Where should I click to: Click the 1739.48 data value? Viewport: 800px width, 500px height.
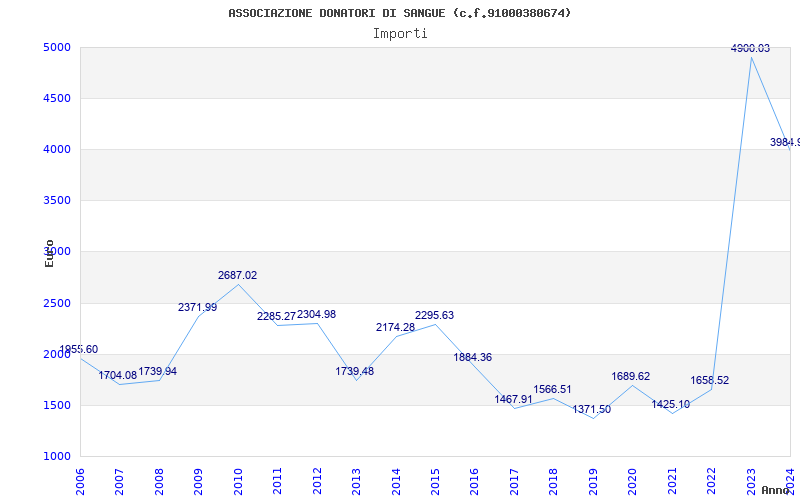[x=355, y=371]
